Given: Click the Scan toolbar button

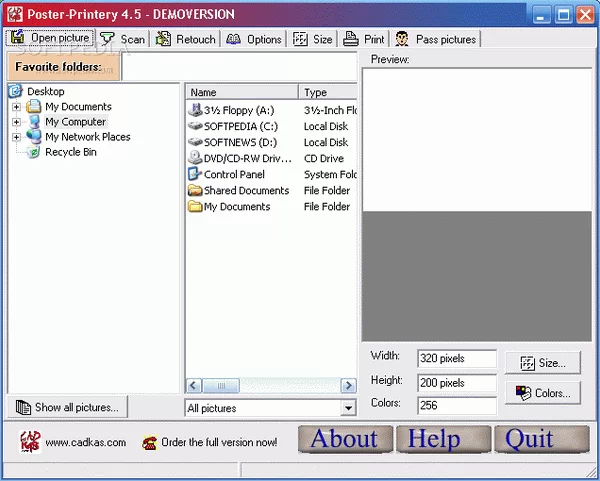Looking at the screenshot, I should 122,39.
